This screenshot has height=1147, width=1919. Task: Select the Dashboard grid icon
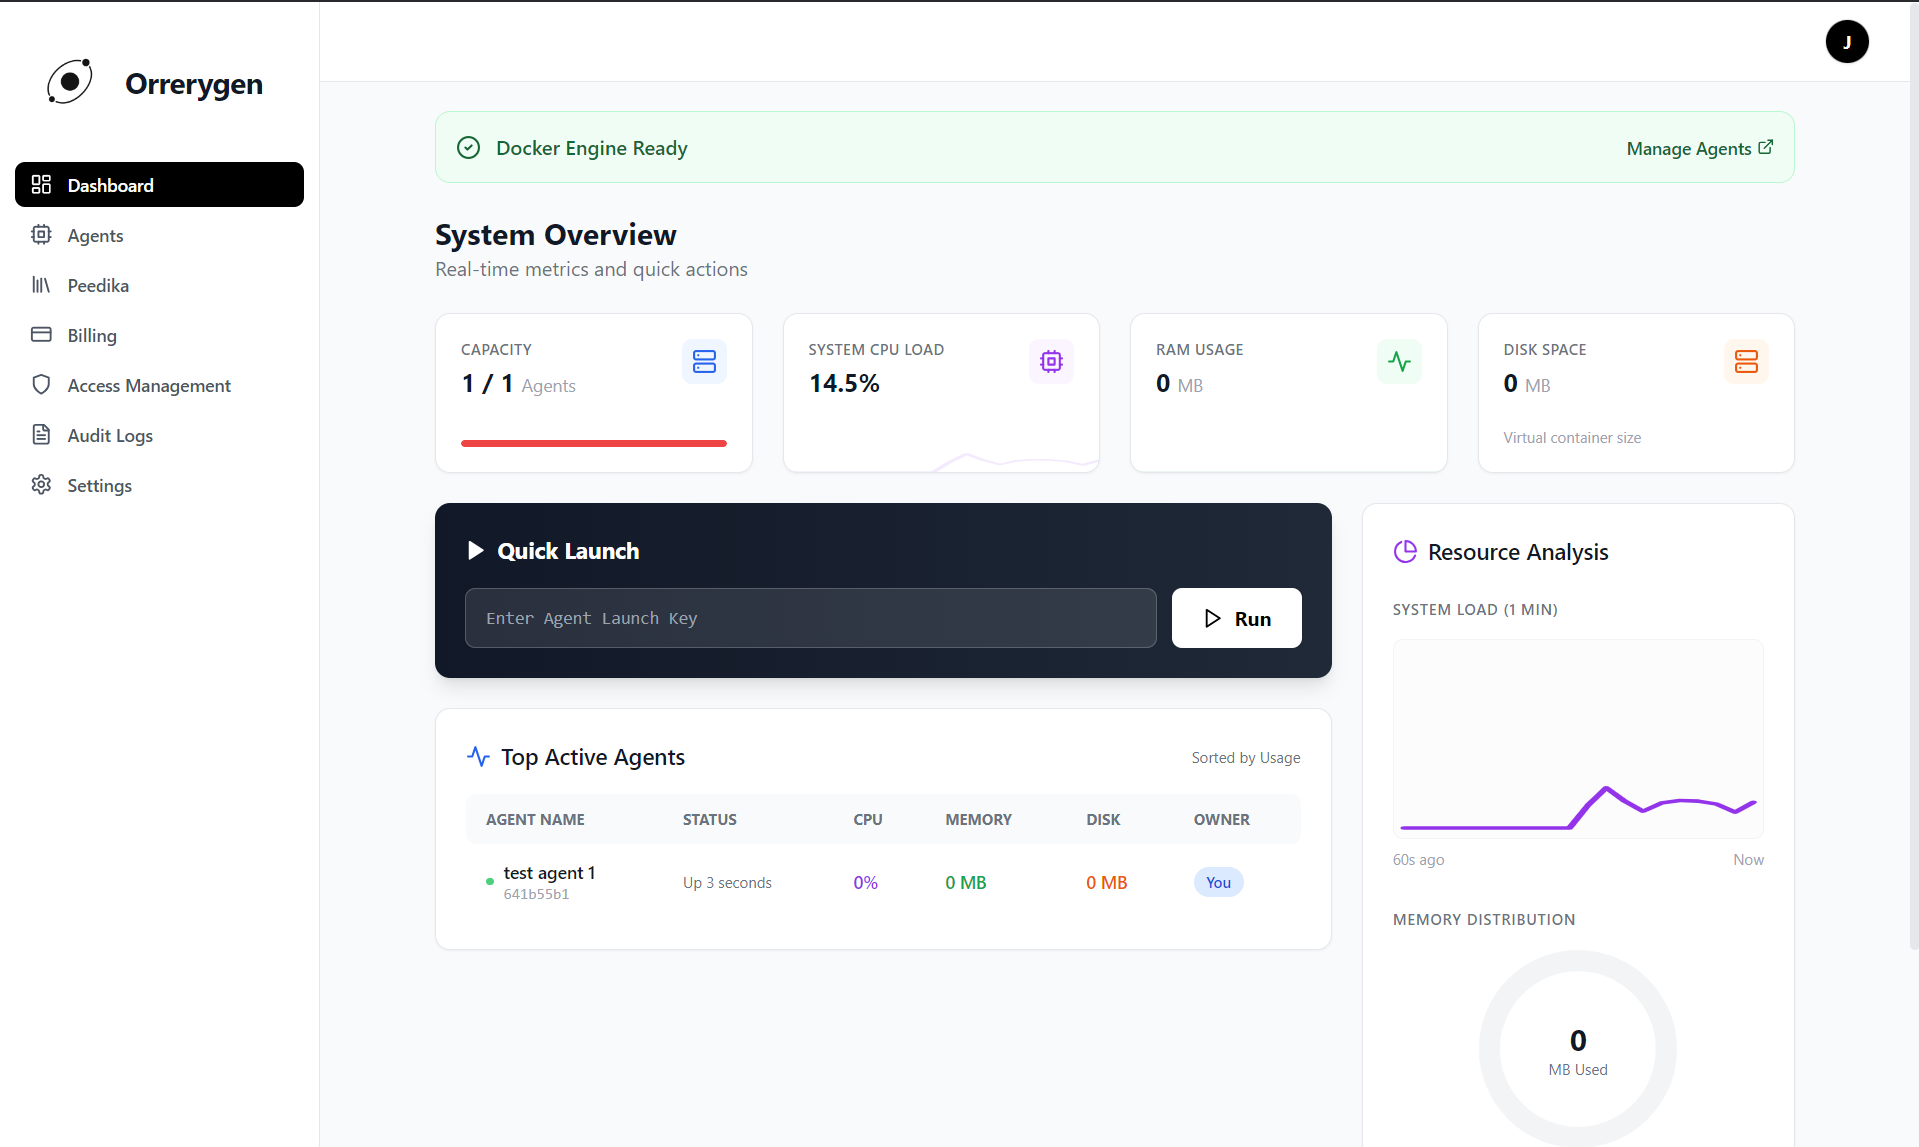click(x=41, y=184)
